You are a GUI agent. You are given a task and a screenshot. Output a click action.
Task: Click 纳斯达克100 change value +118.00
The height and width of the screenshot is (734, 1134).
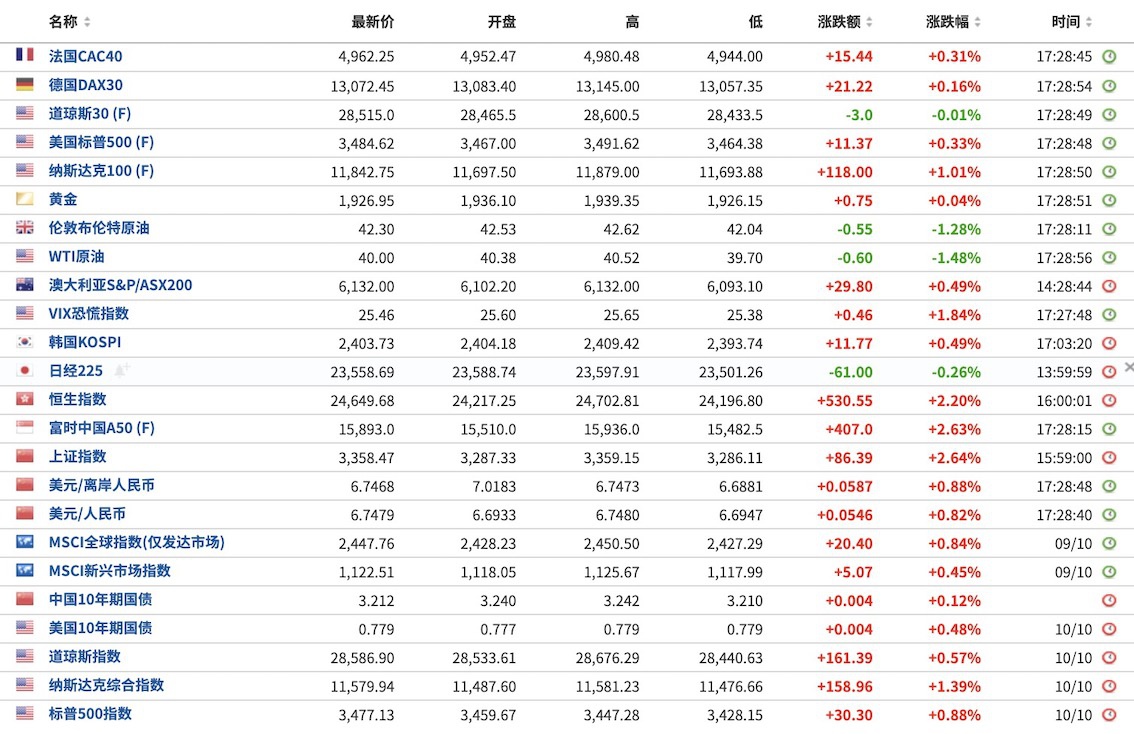click(x=845, y=172)
